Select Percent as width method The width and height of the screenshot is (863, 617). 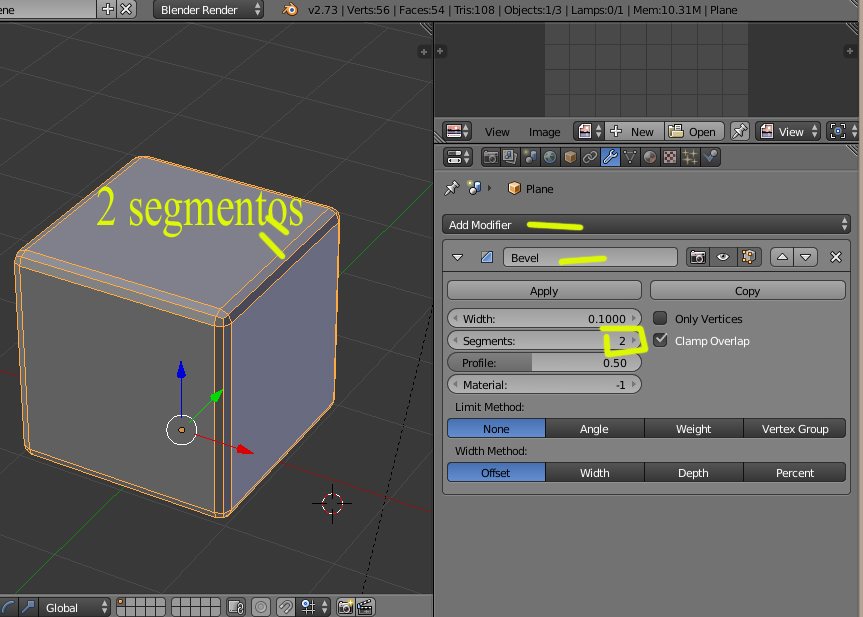pyautogui.click(x=794, y=472)
